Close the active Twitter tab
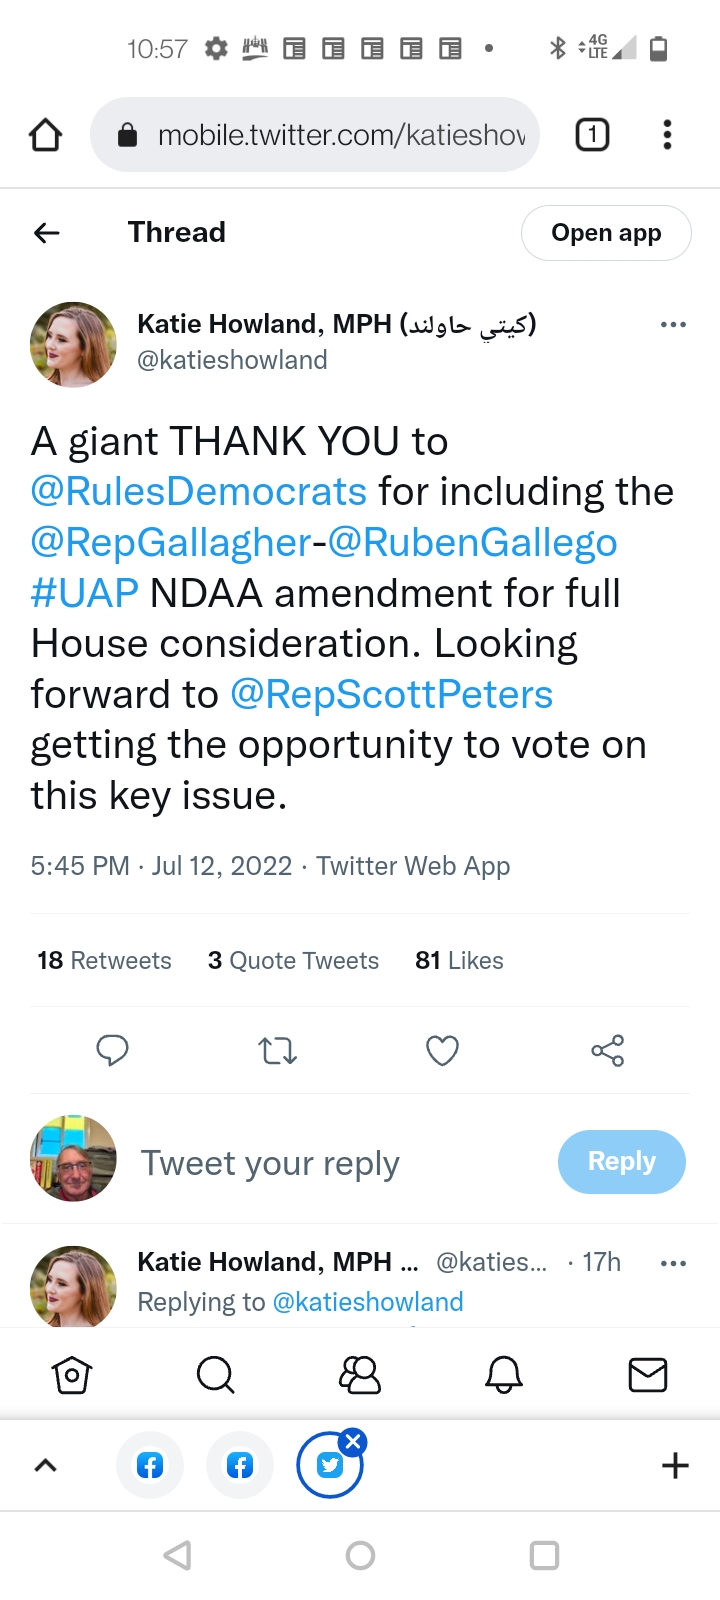 (x=353, y=1441)
